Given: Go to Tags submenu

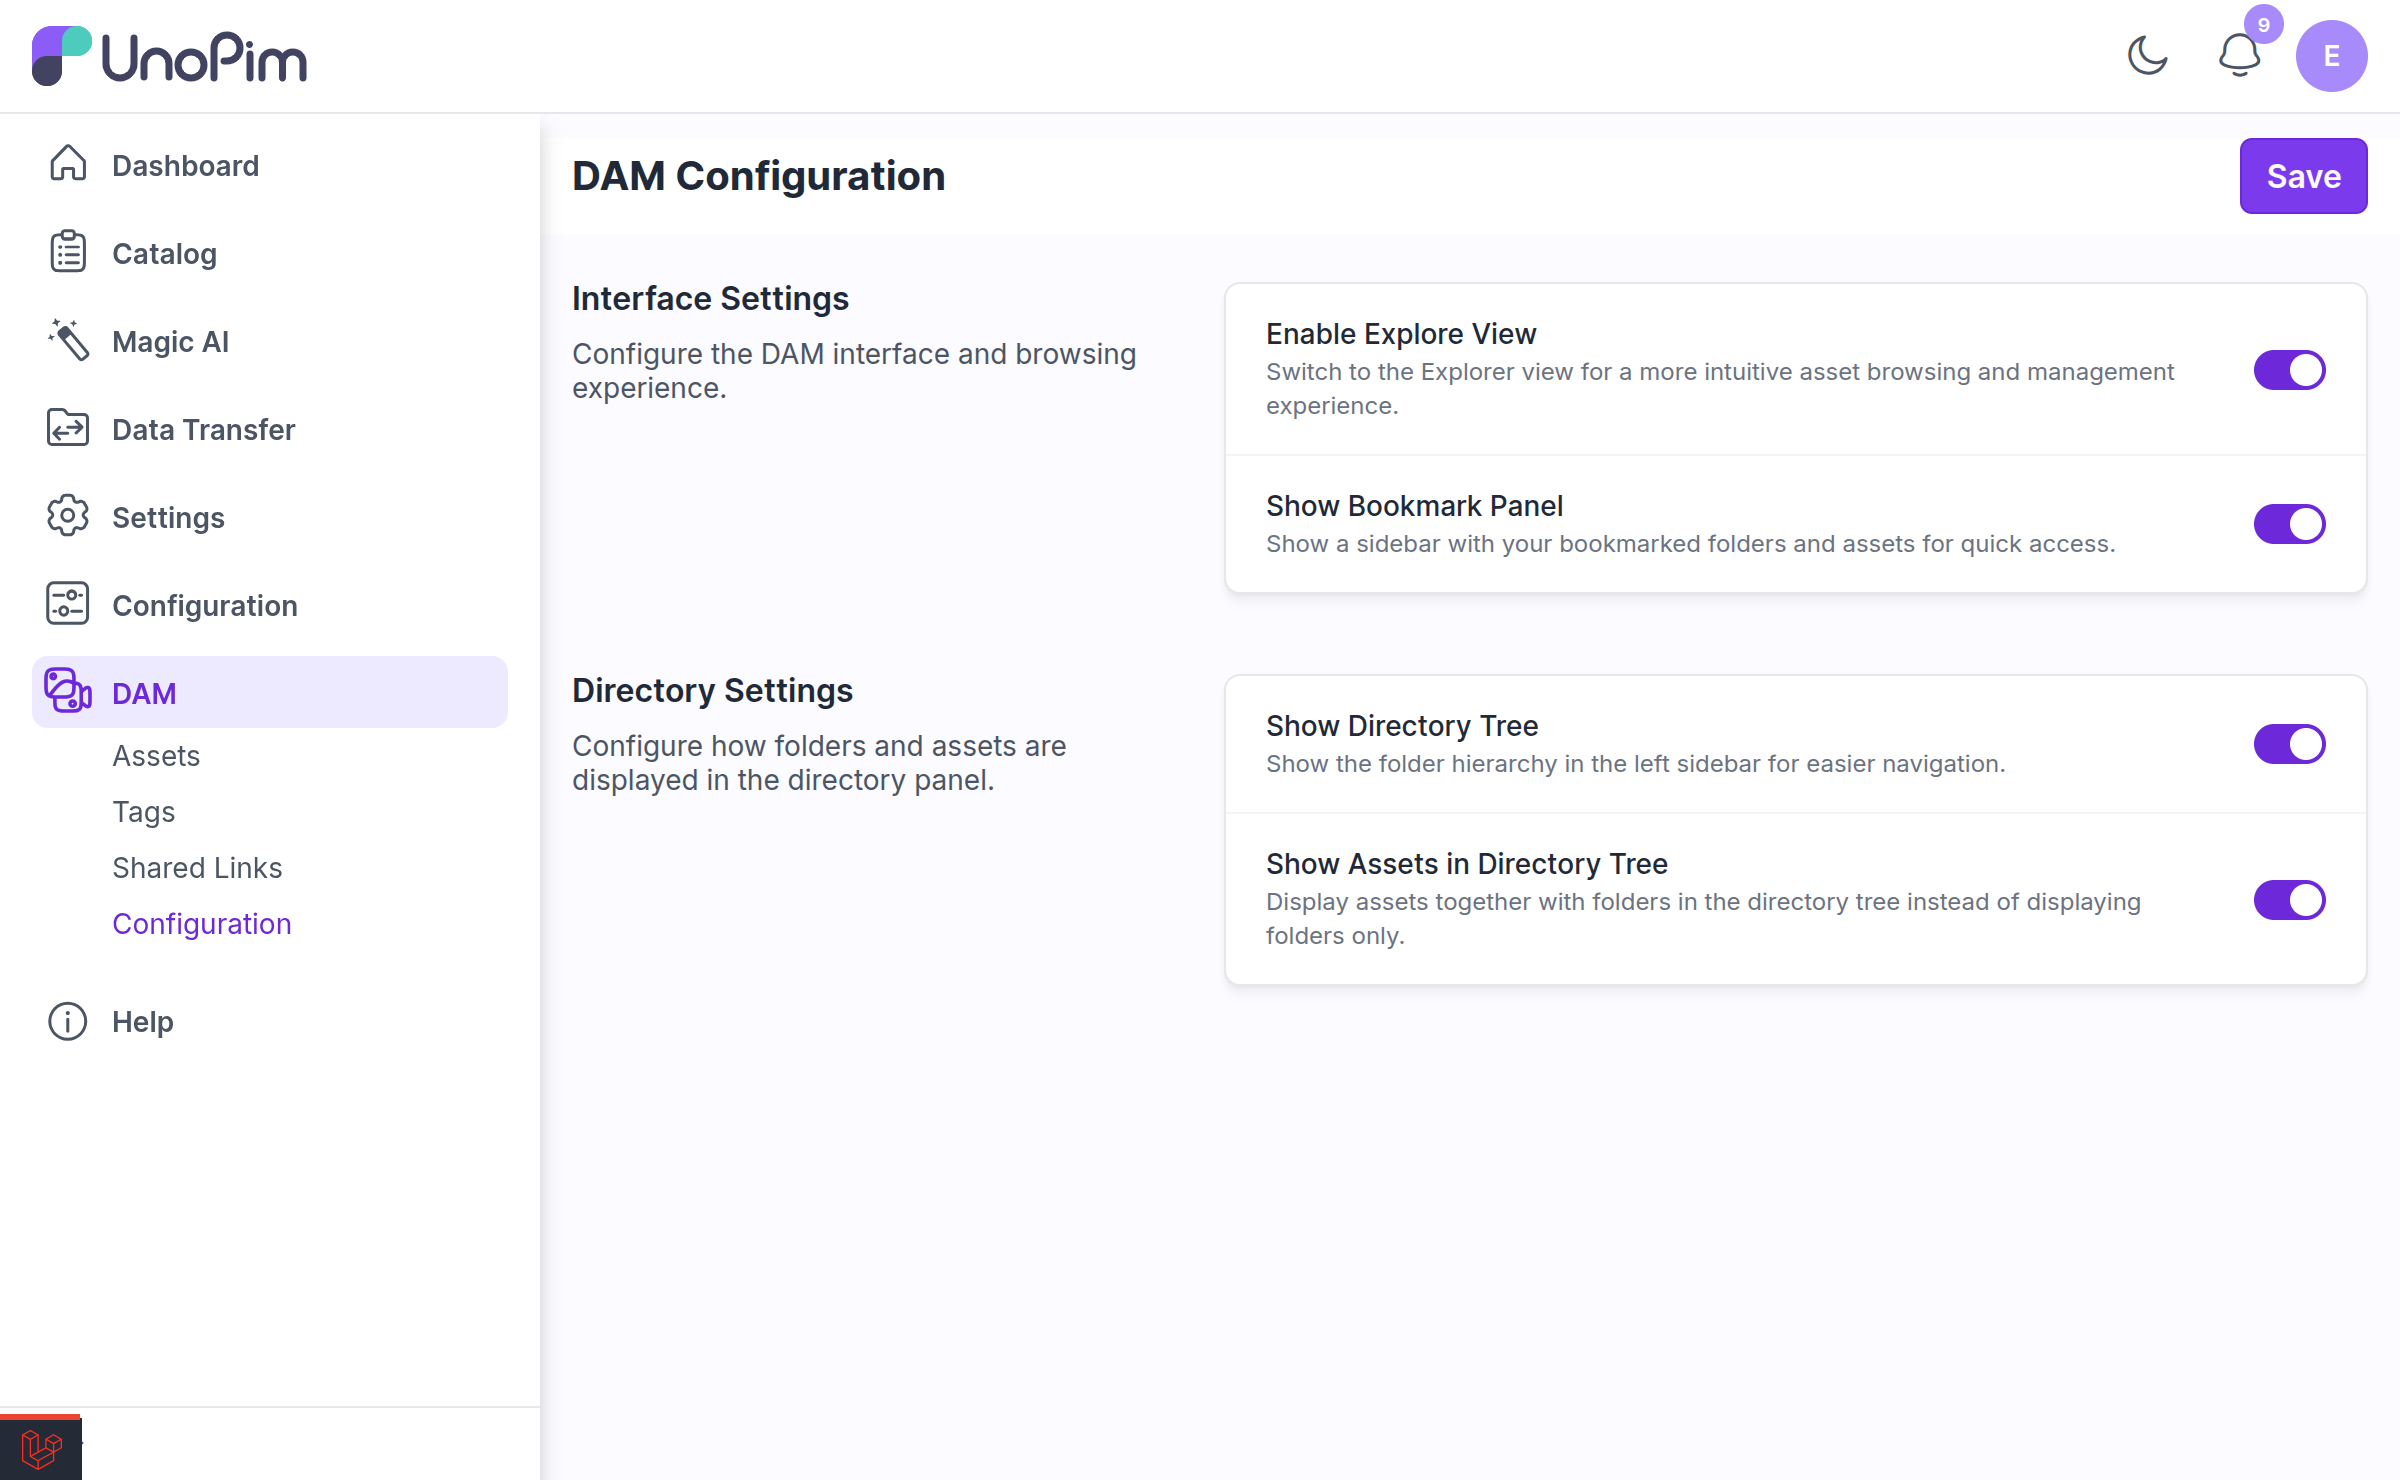Looking at the screenshot, I should point(143,812).
